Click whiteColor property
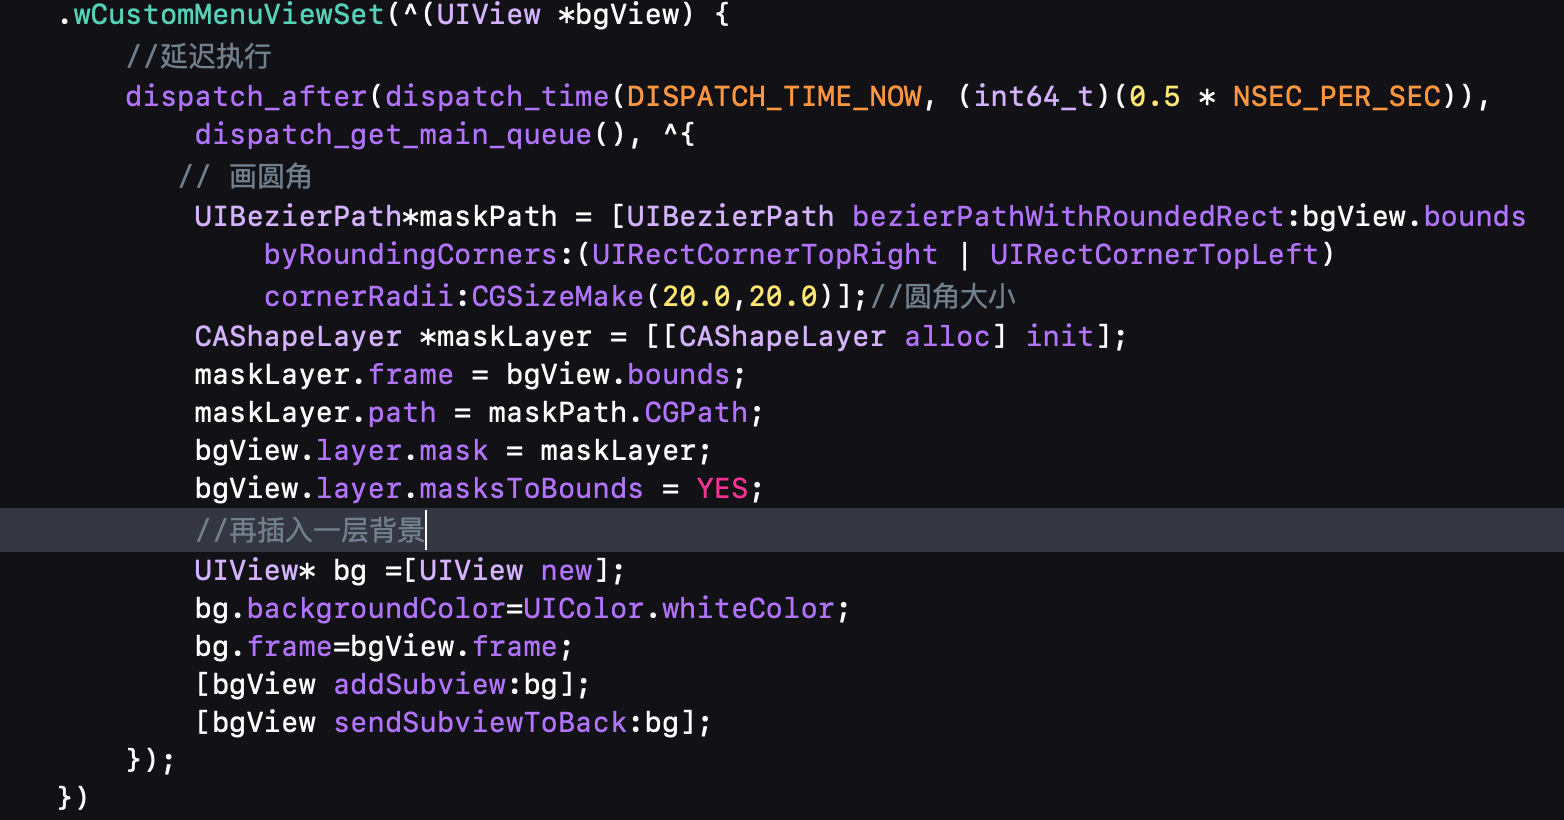Image resolution: width=1564 pixels, height=820 pixels. (748, 609)
